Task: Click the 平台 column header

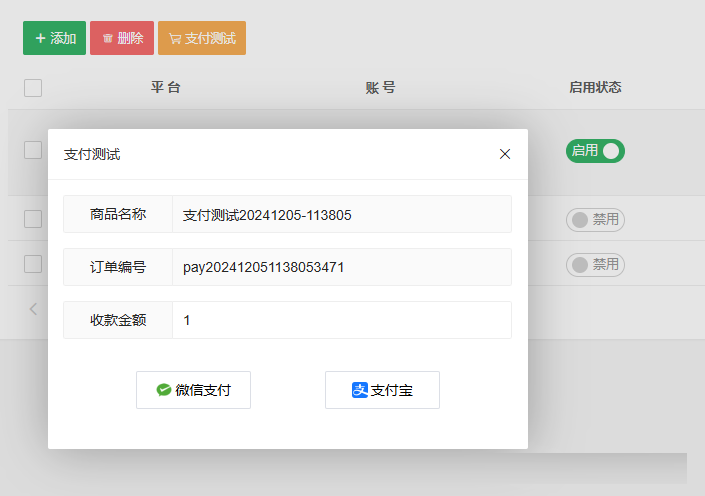Action: pos(166,88)
